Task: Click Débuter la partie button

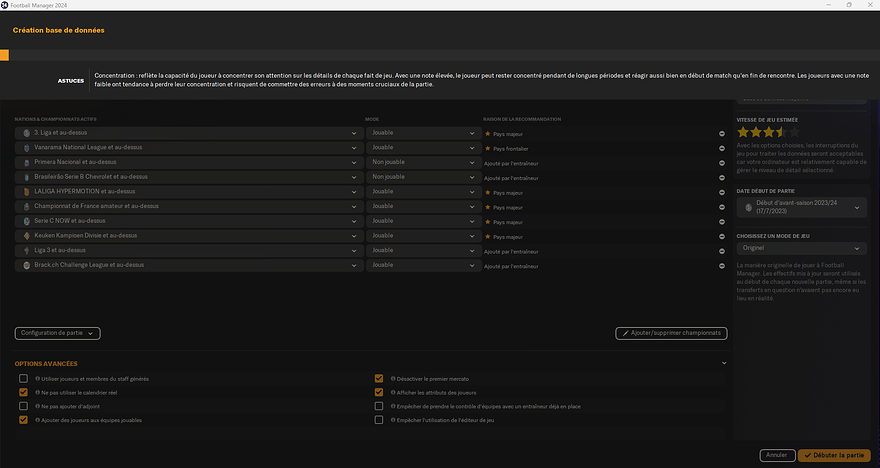Action: click(x=834, y=455)
